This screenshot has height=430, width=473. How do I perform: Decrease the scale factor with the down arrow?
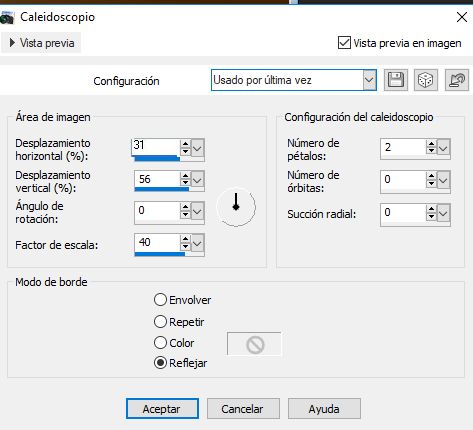185,247
